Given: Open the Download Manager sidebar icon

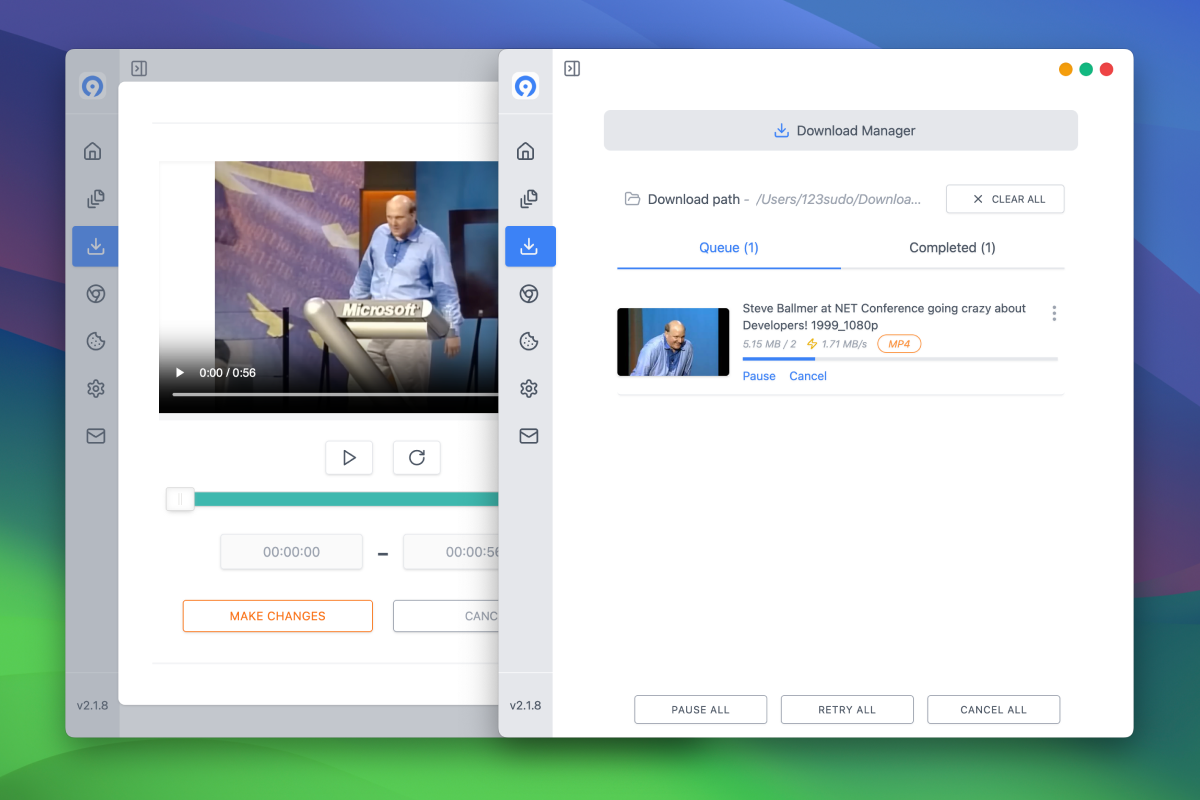Looking at the screenshot, I should [530, 246].
